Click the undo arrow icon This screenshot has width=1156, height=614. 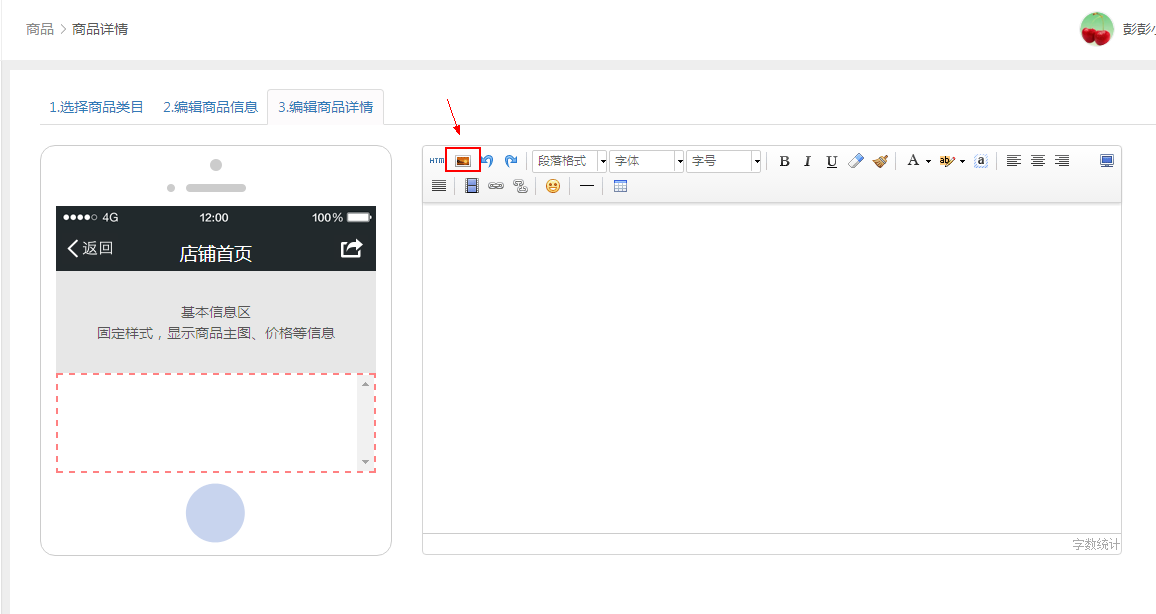coord(487,161)
